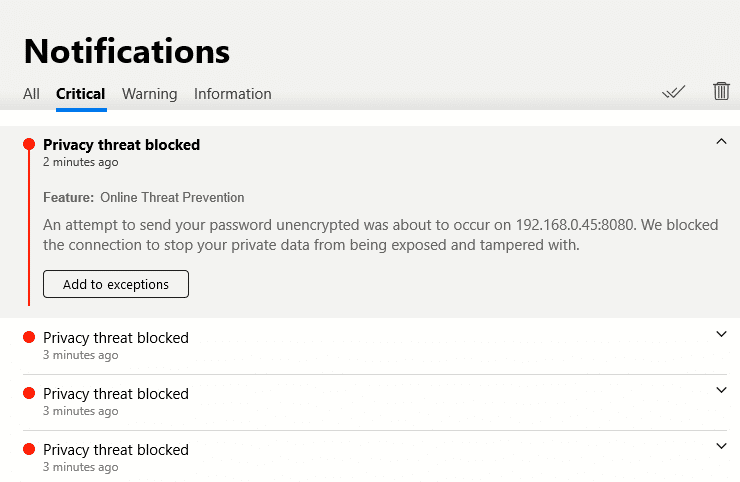Click red dot of the last notification

point(29,450)
